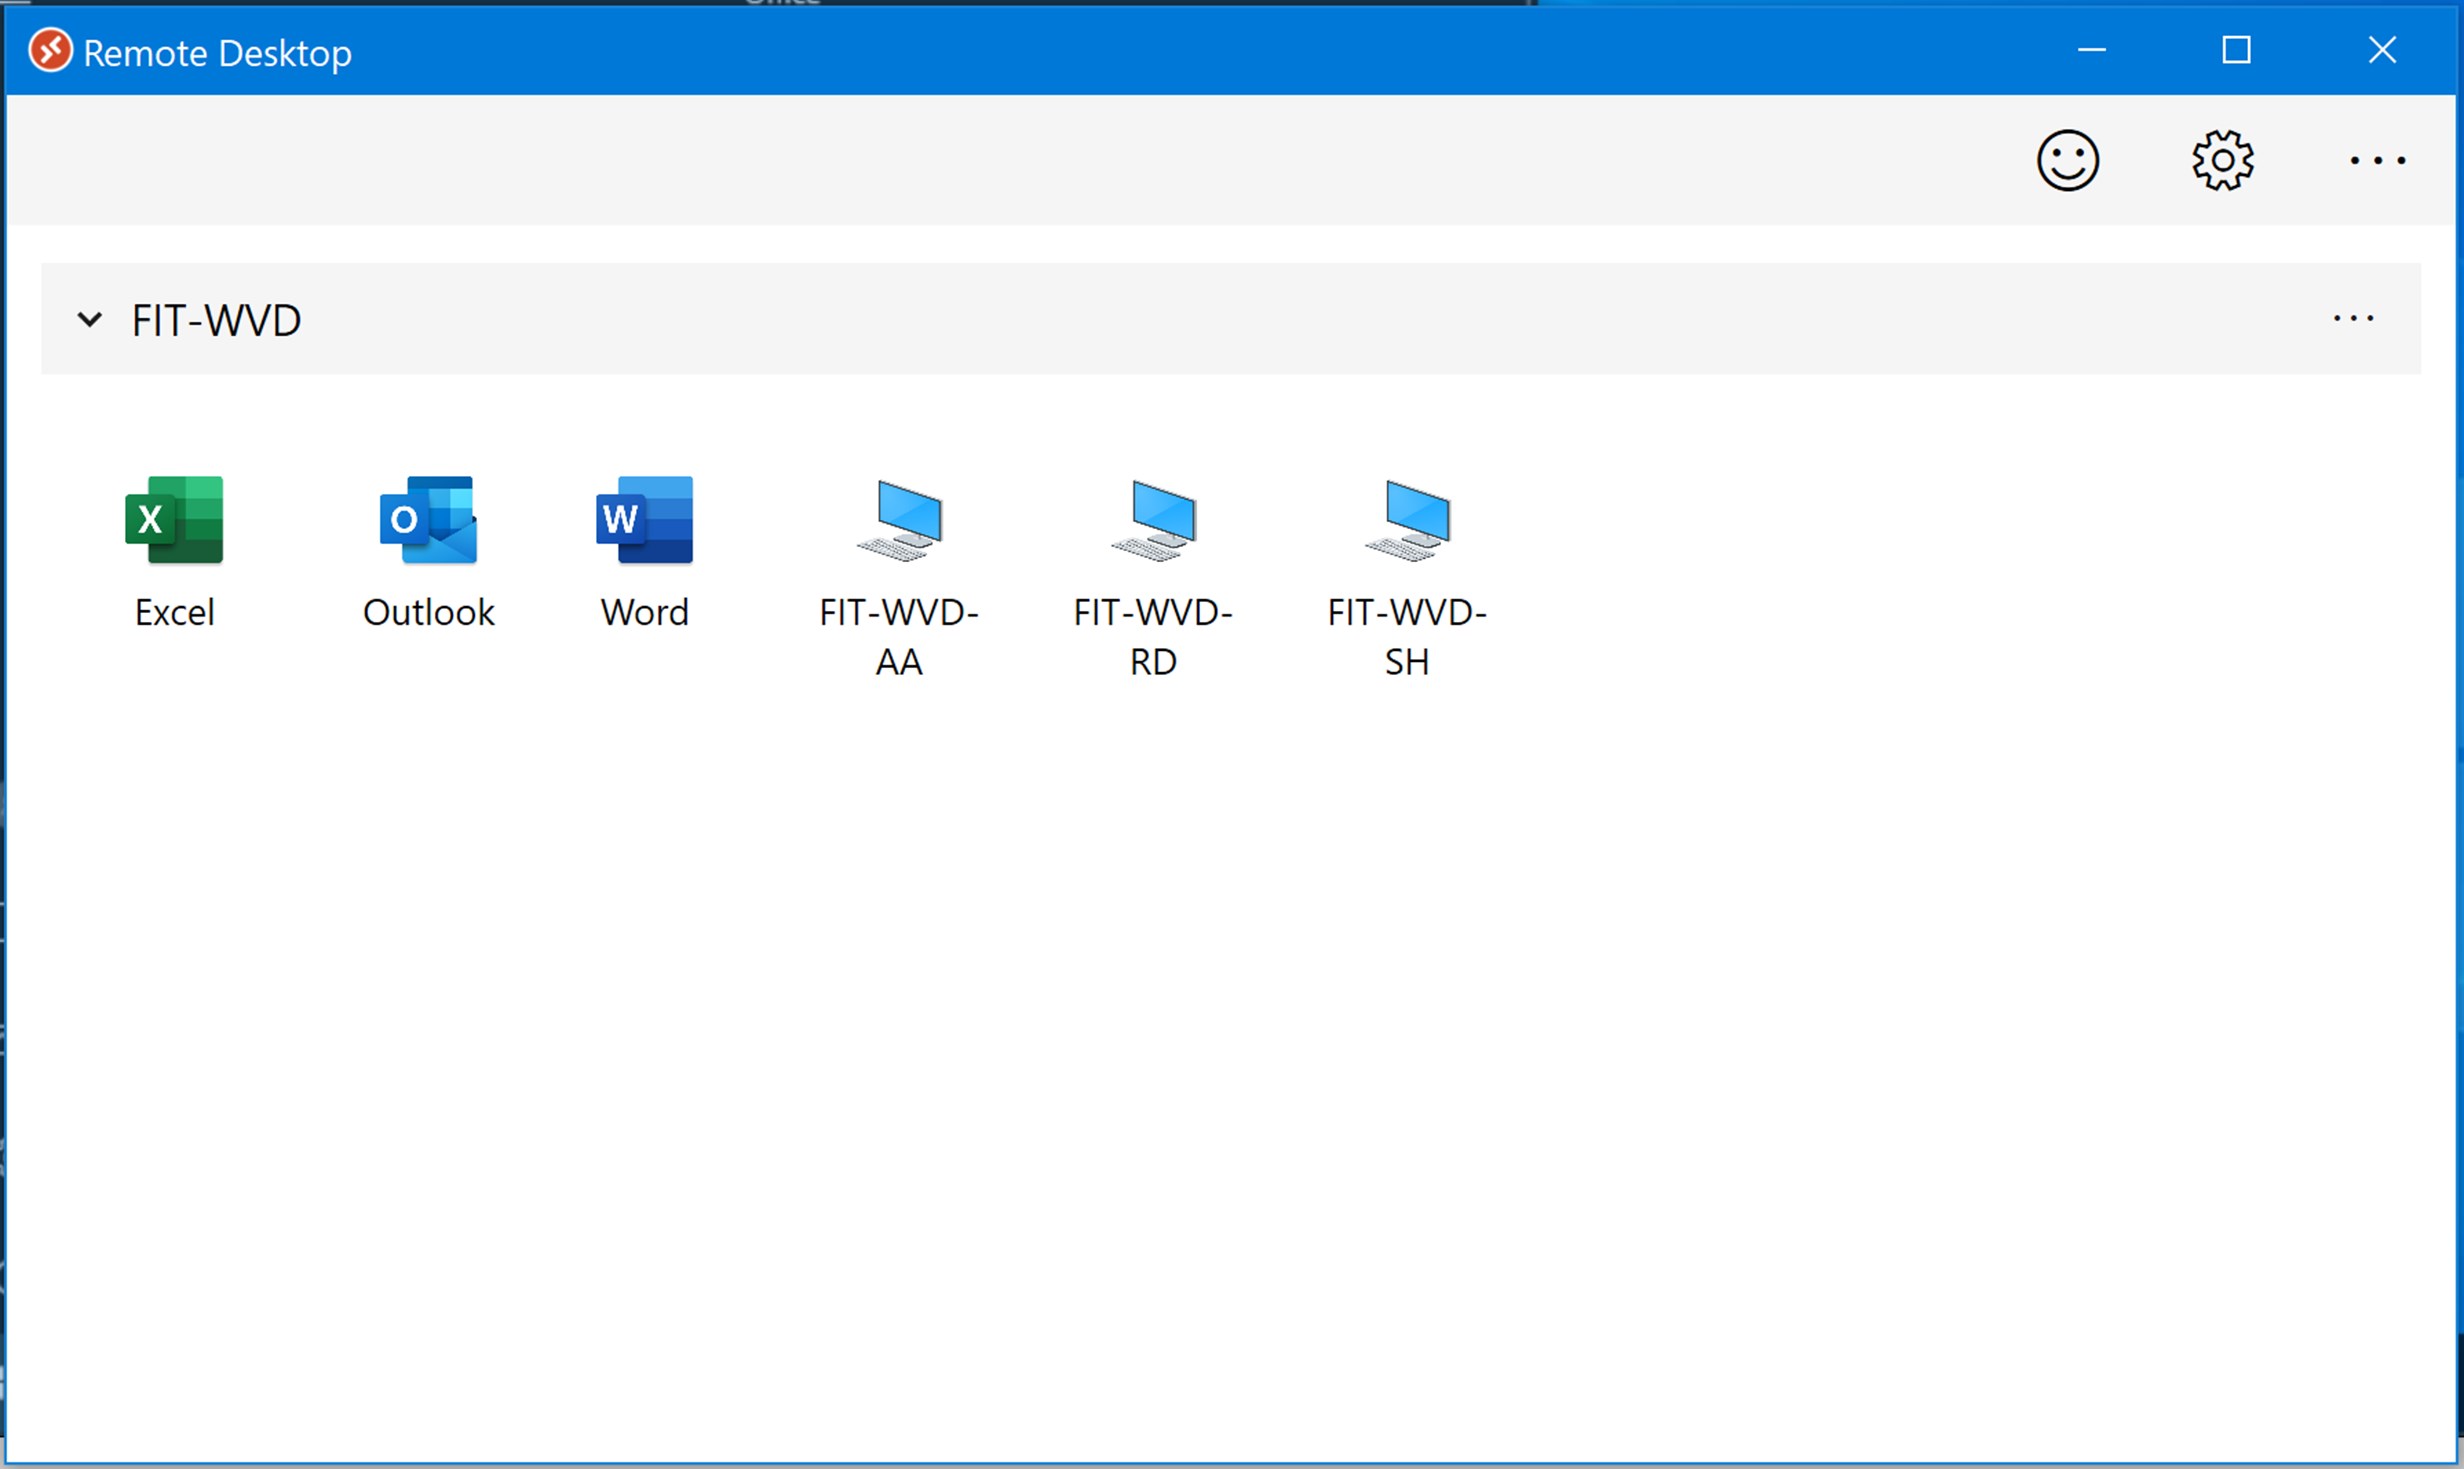Connect to the FIT-WVD-AA desktop
The height and width of the screenshot is (1469, 2464).
point(900,520)
